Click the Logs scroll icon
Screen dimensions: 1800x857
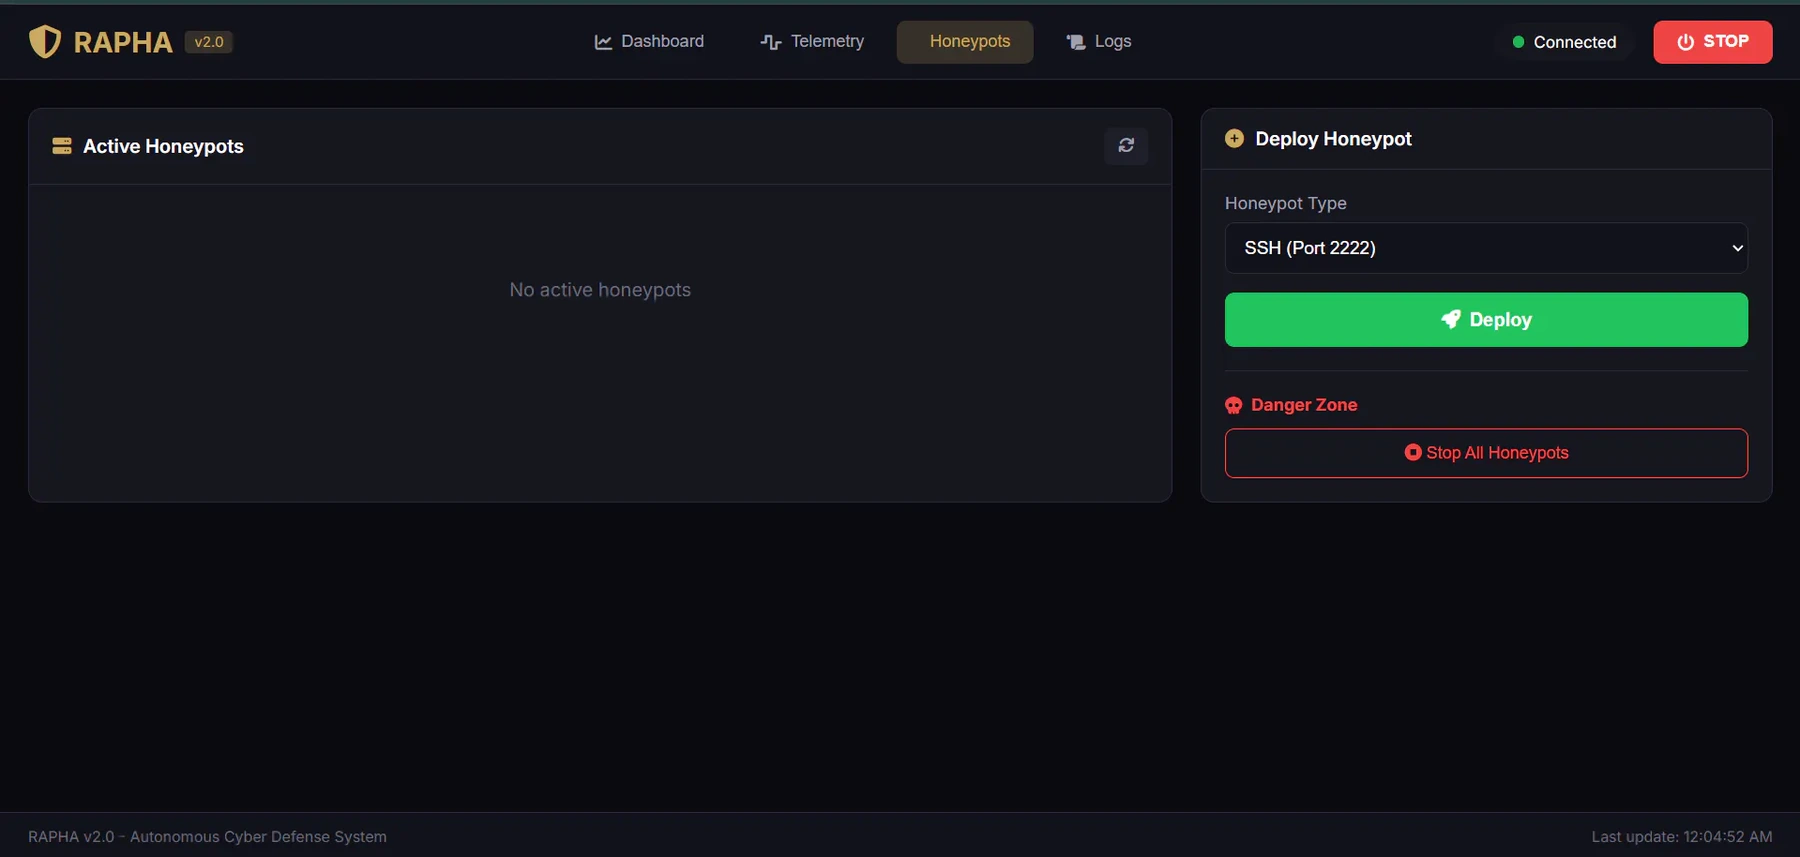click(1076, 42)
